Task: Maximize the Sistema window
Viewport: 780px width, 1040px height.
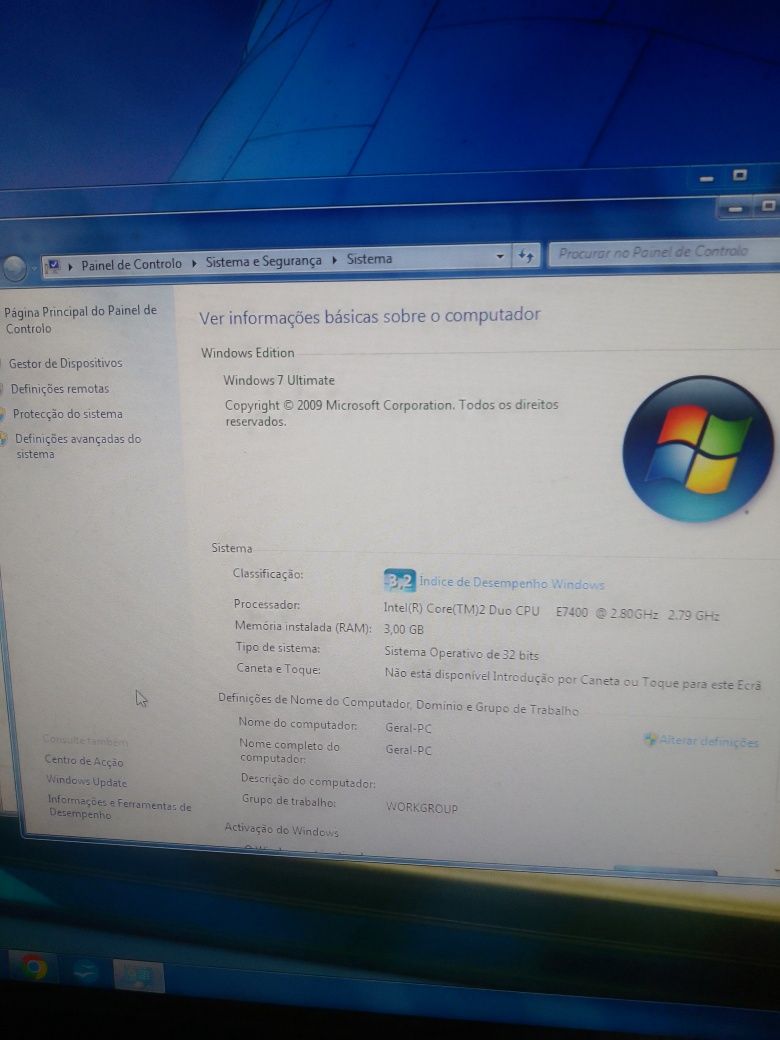Action: 768,206
